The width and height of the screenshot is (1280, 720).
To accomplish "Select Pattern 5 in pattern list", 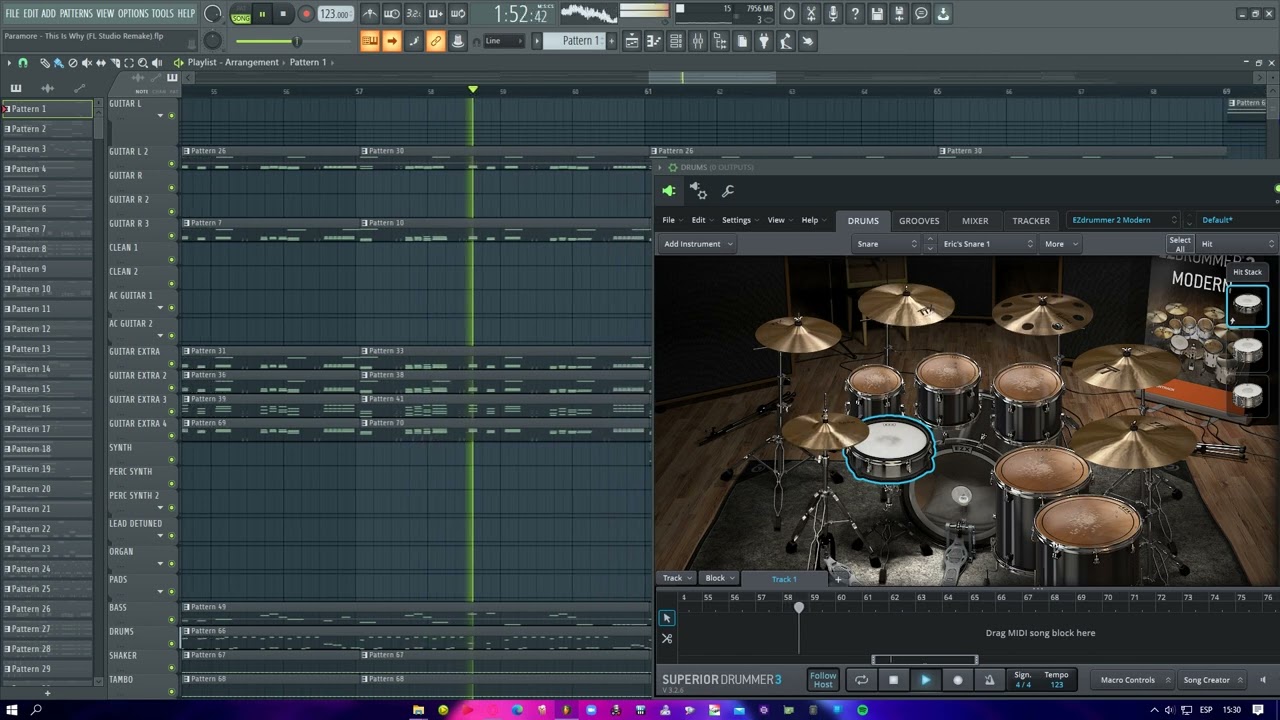I will coord(48,189).
